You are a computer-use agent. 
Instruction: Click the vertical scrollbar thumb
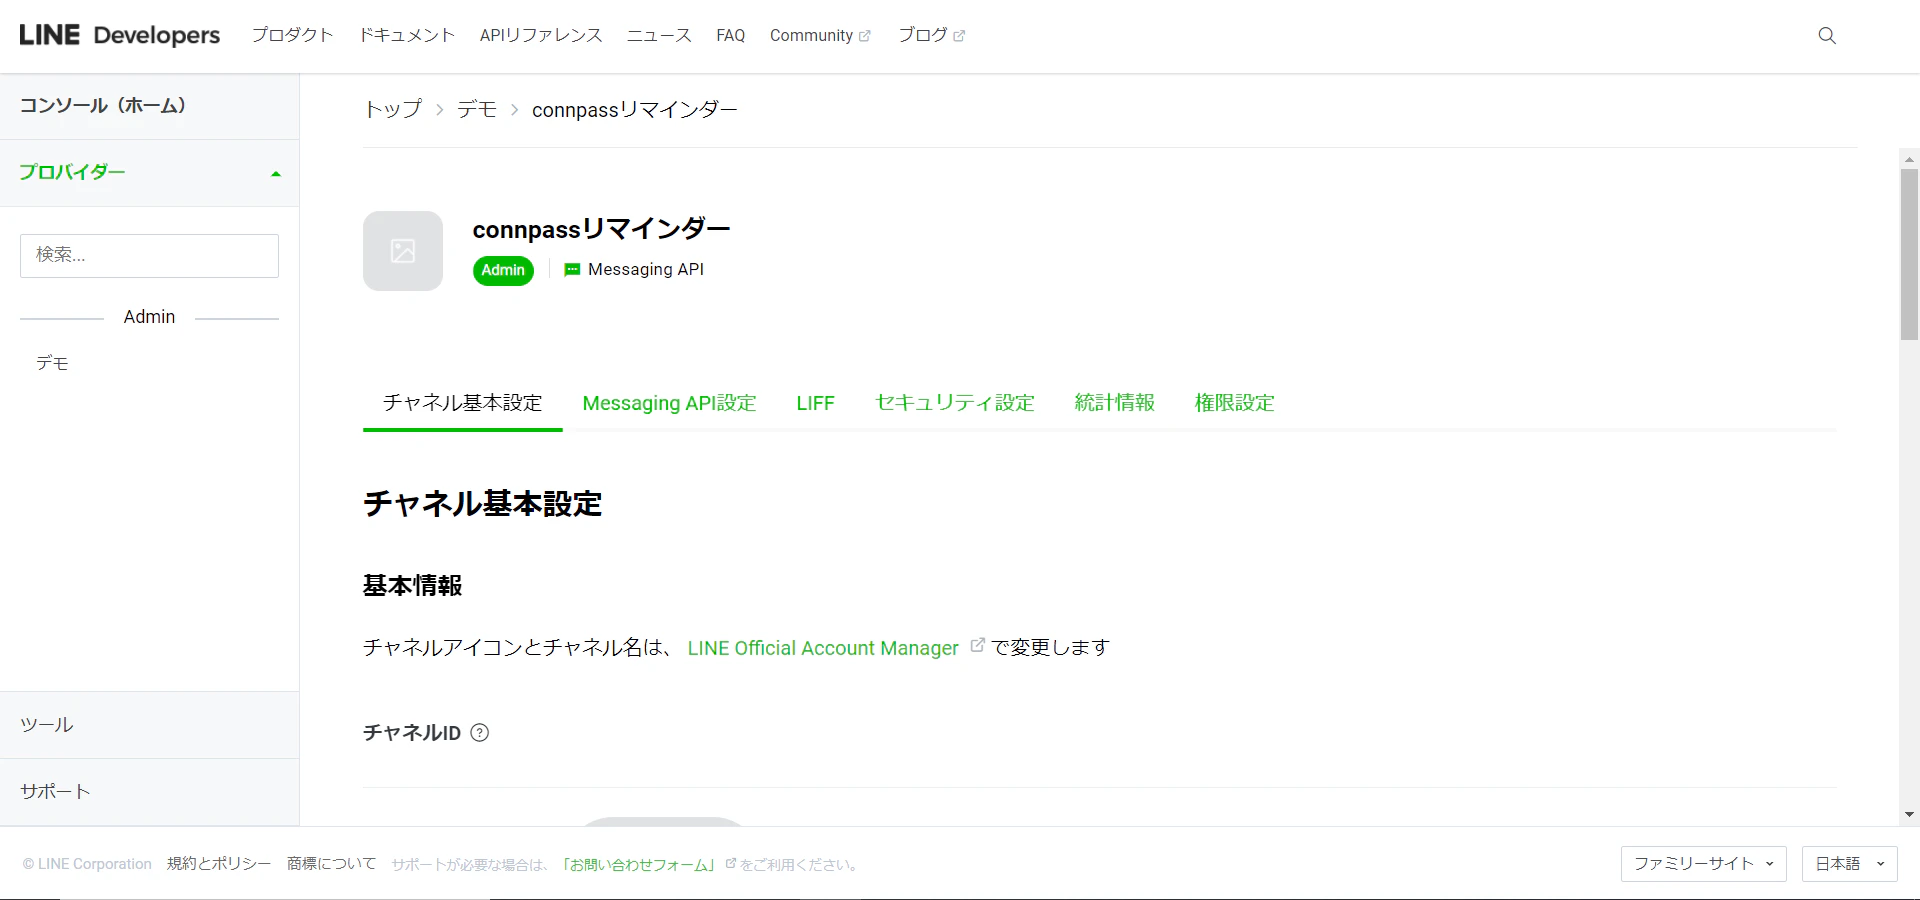coord(1909,254)
